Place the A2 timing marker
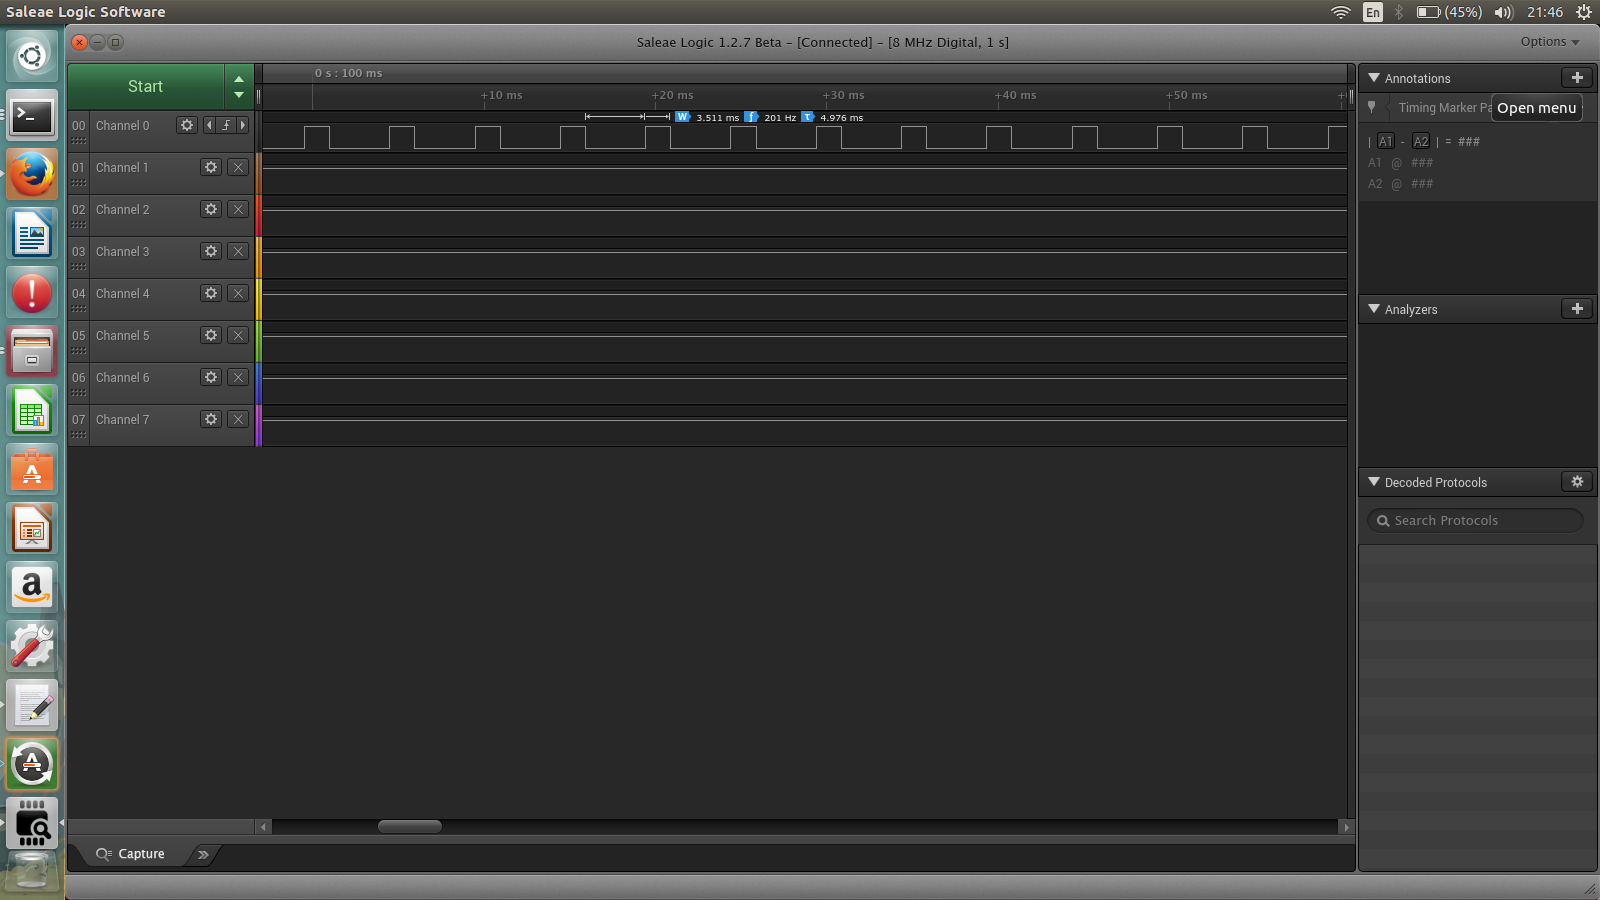Screen dimensions: 1600x900 click(1421, 141)
